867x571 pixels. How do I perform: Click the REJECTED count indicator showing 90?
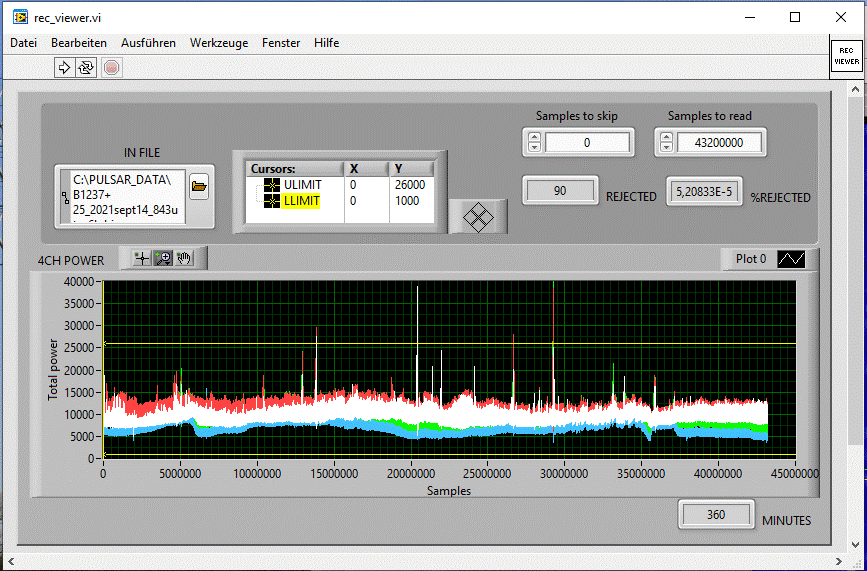[x=560, y=191]
